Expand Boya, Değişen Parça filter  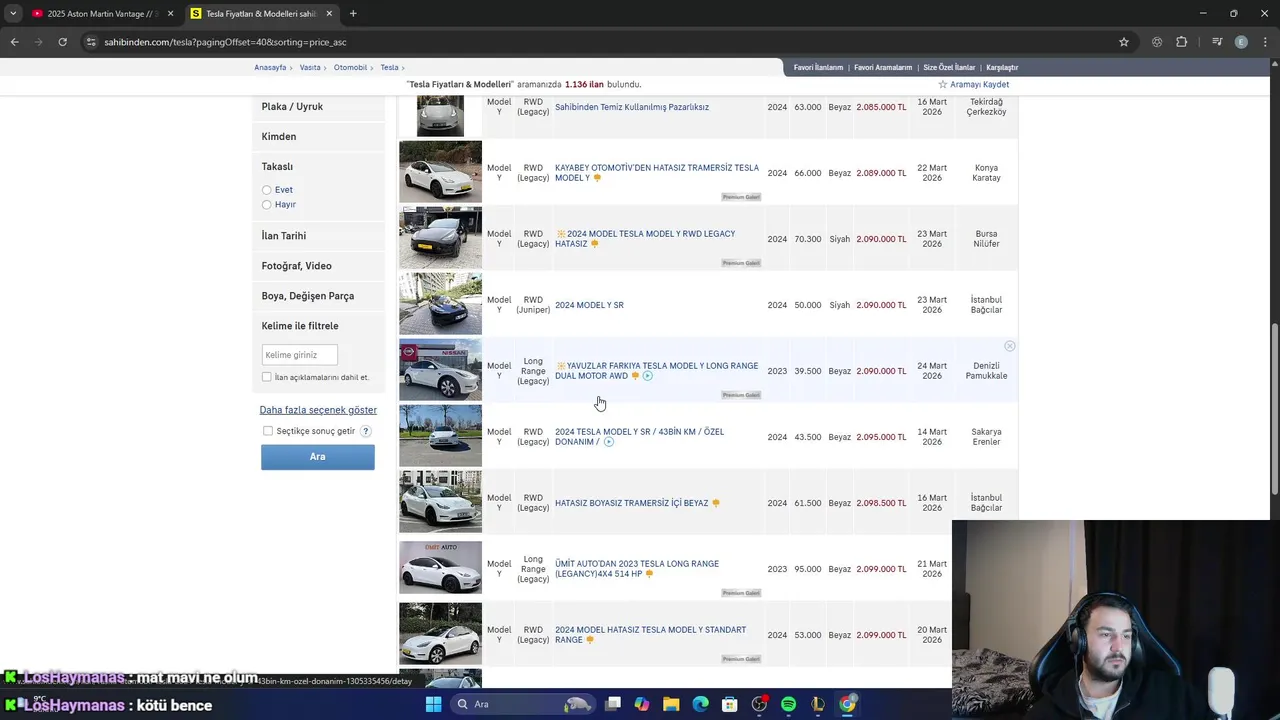point(318,296)
